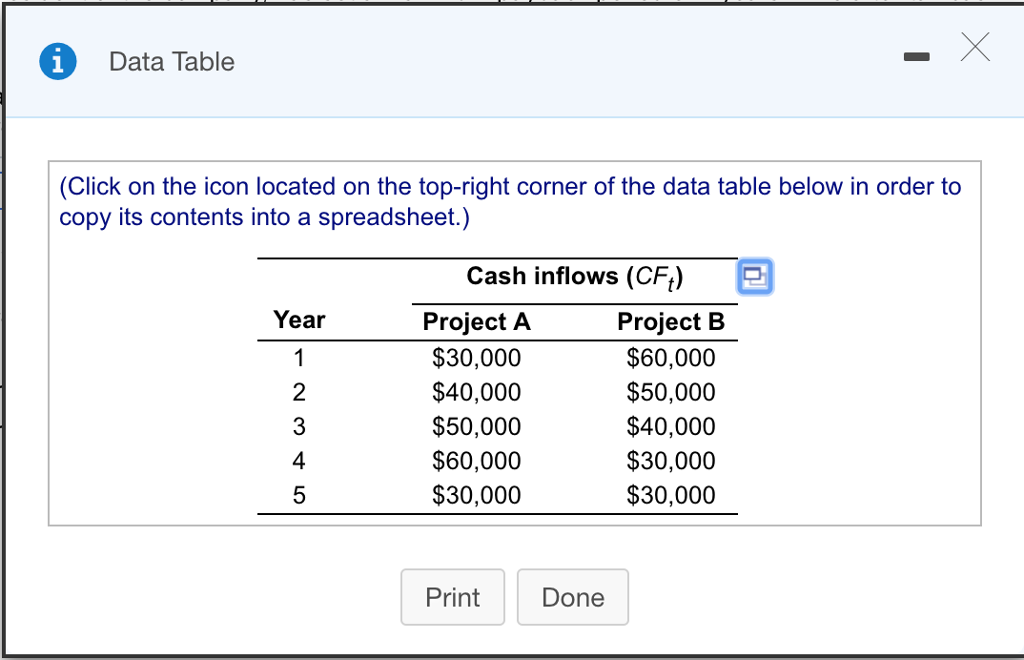1024x660 pixels.
Task: Click the Print button
Action: coord(452,597)
